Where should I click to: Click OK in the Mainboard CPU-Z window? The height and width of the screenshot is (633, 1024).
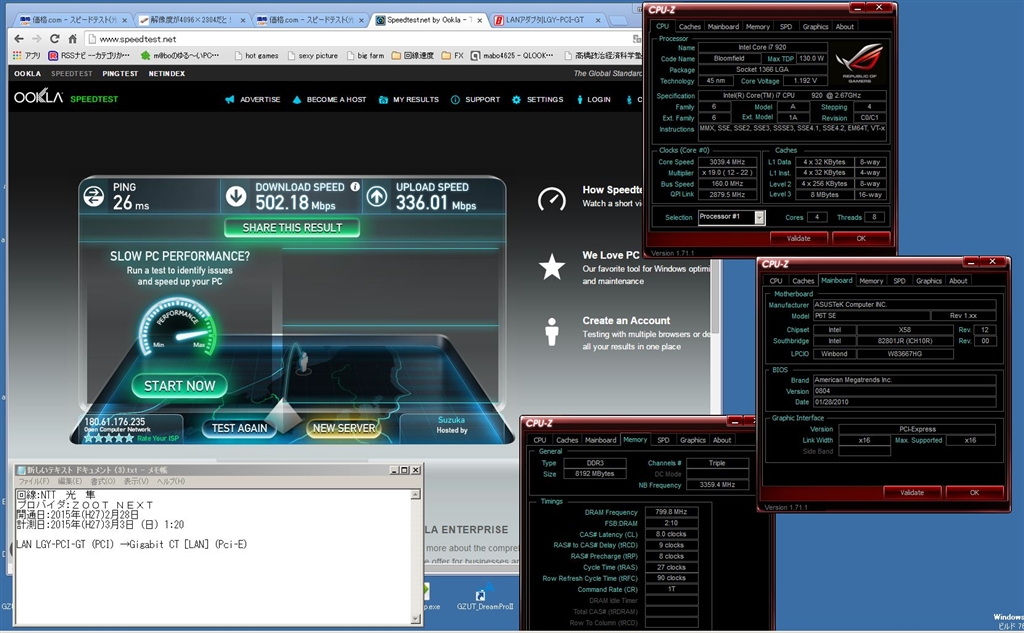pos(974,493)
